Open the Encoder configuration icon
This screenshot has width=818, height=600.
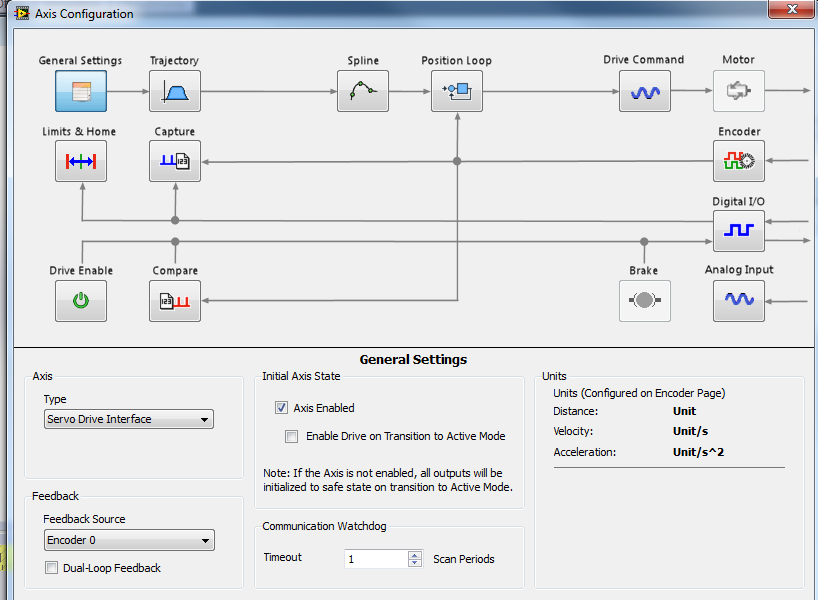(x=738, y=161)
